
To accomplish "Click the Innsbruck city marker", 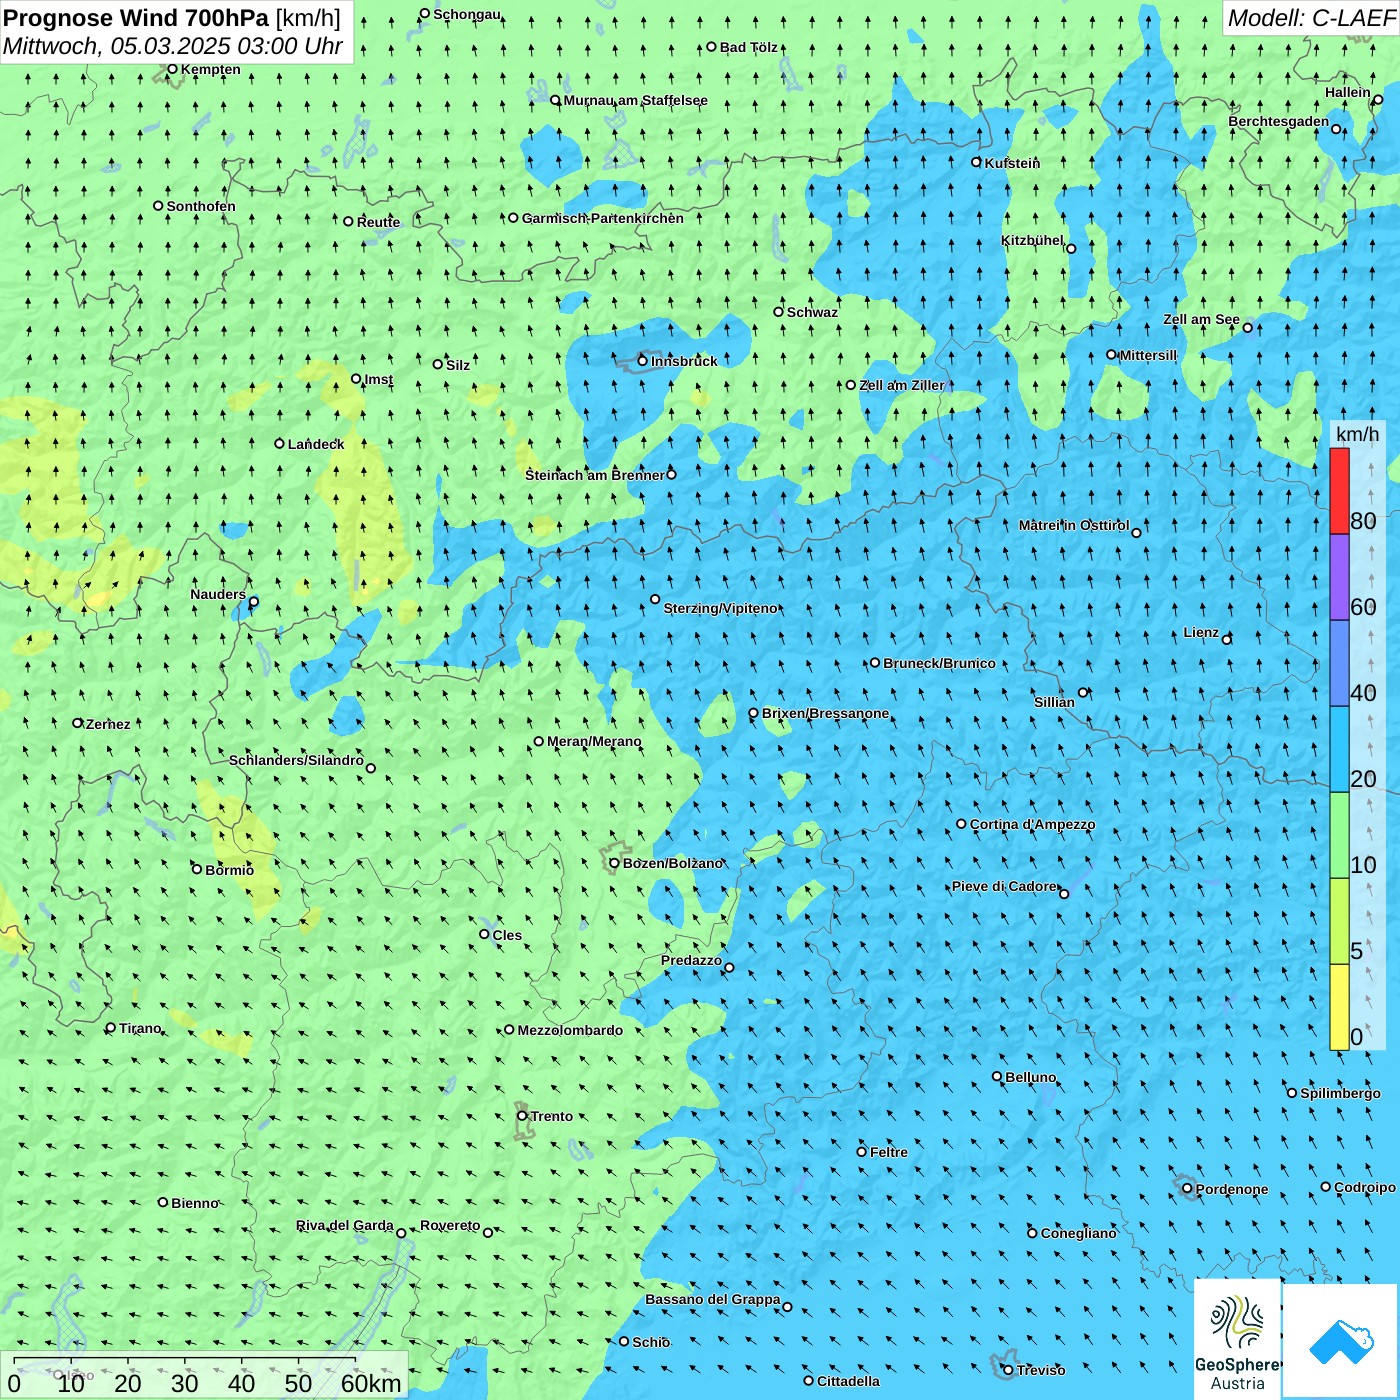I will (643, 361).
